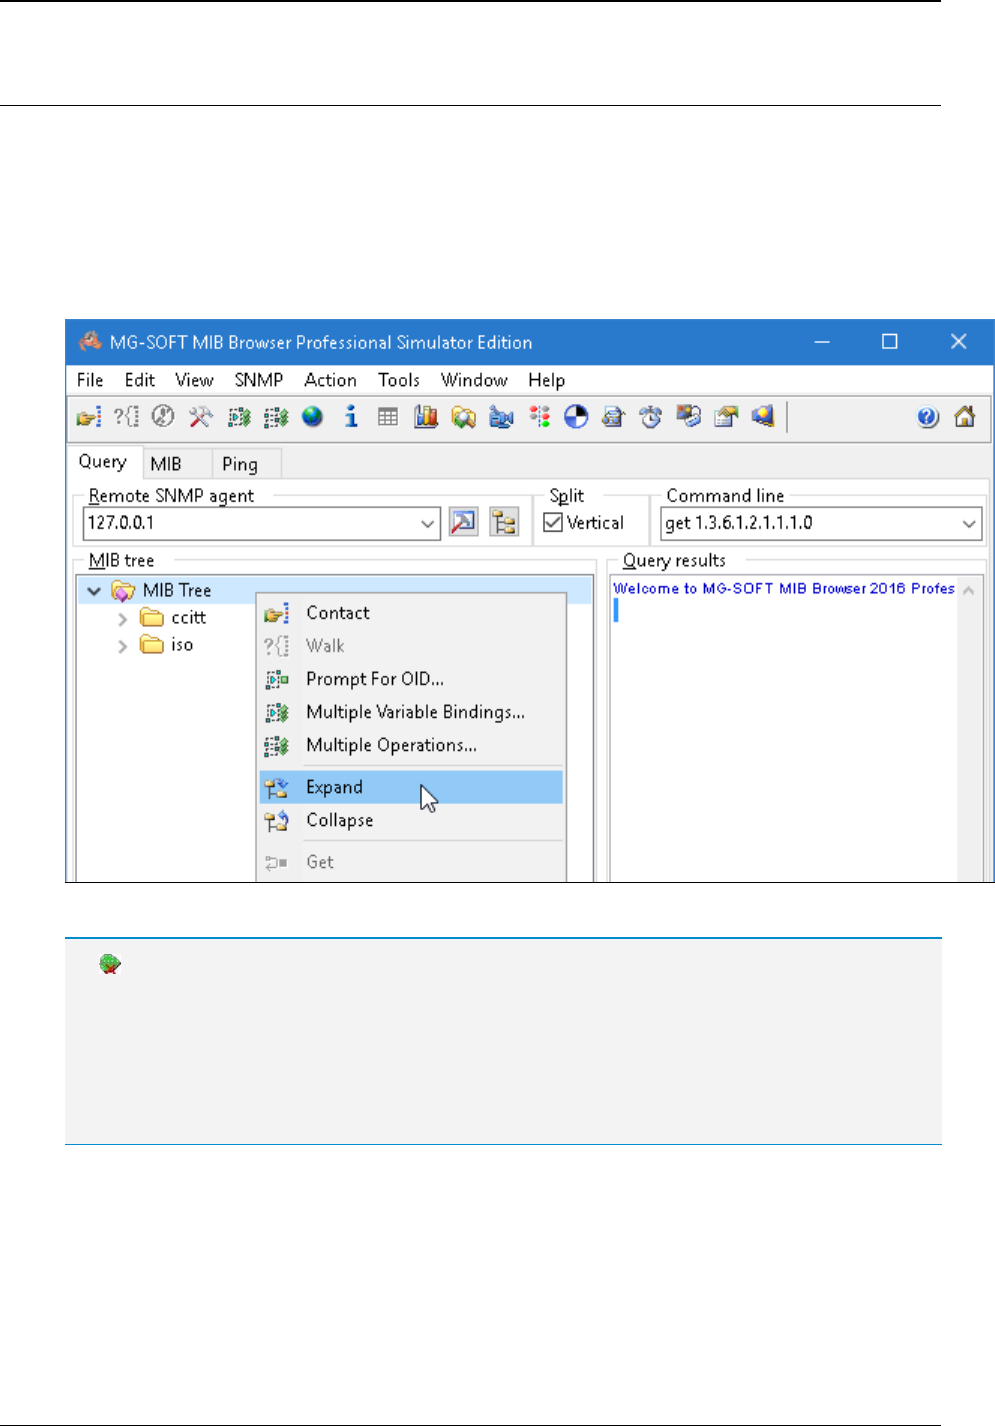995x1426 pixels.
Task: Click the home toolbar icon
Action: coord(965,417)
